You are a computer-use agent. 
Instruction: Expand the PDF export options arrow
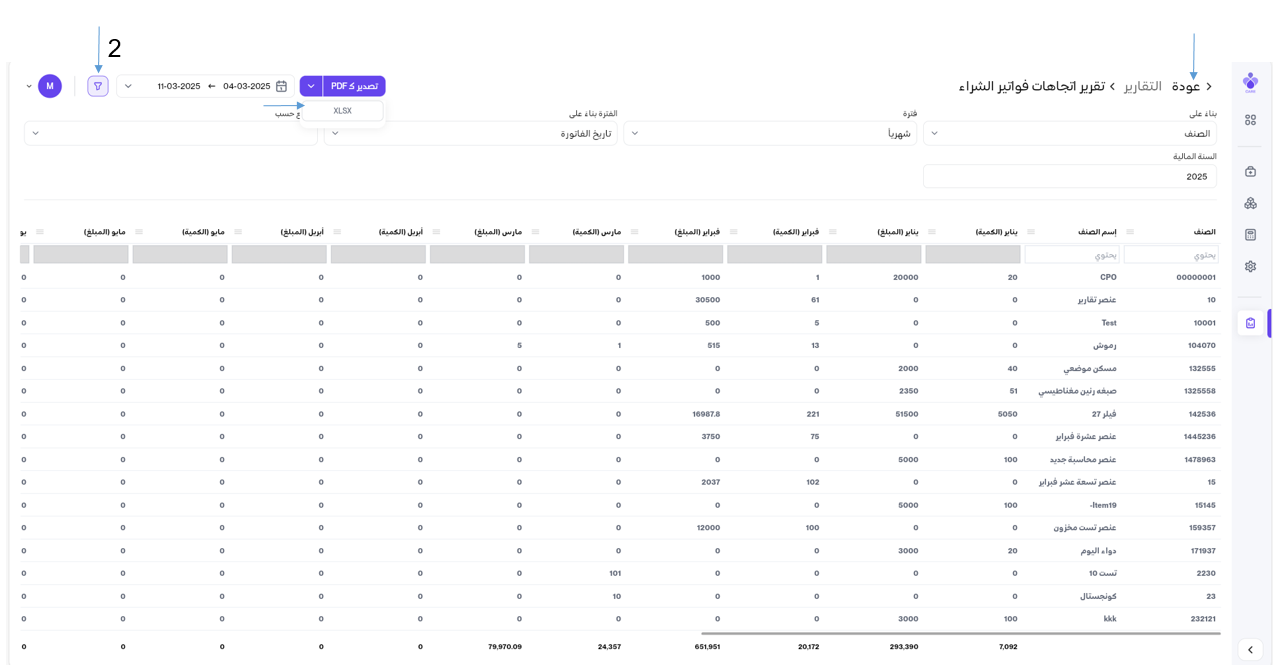click(x=311, y=86)
